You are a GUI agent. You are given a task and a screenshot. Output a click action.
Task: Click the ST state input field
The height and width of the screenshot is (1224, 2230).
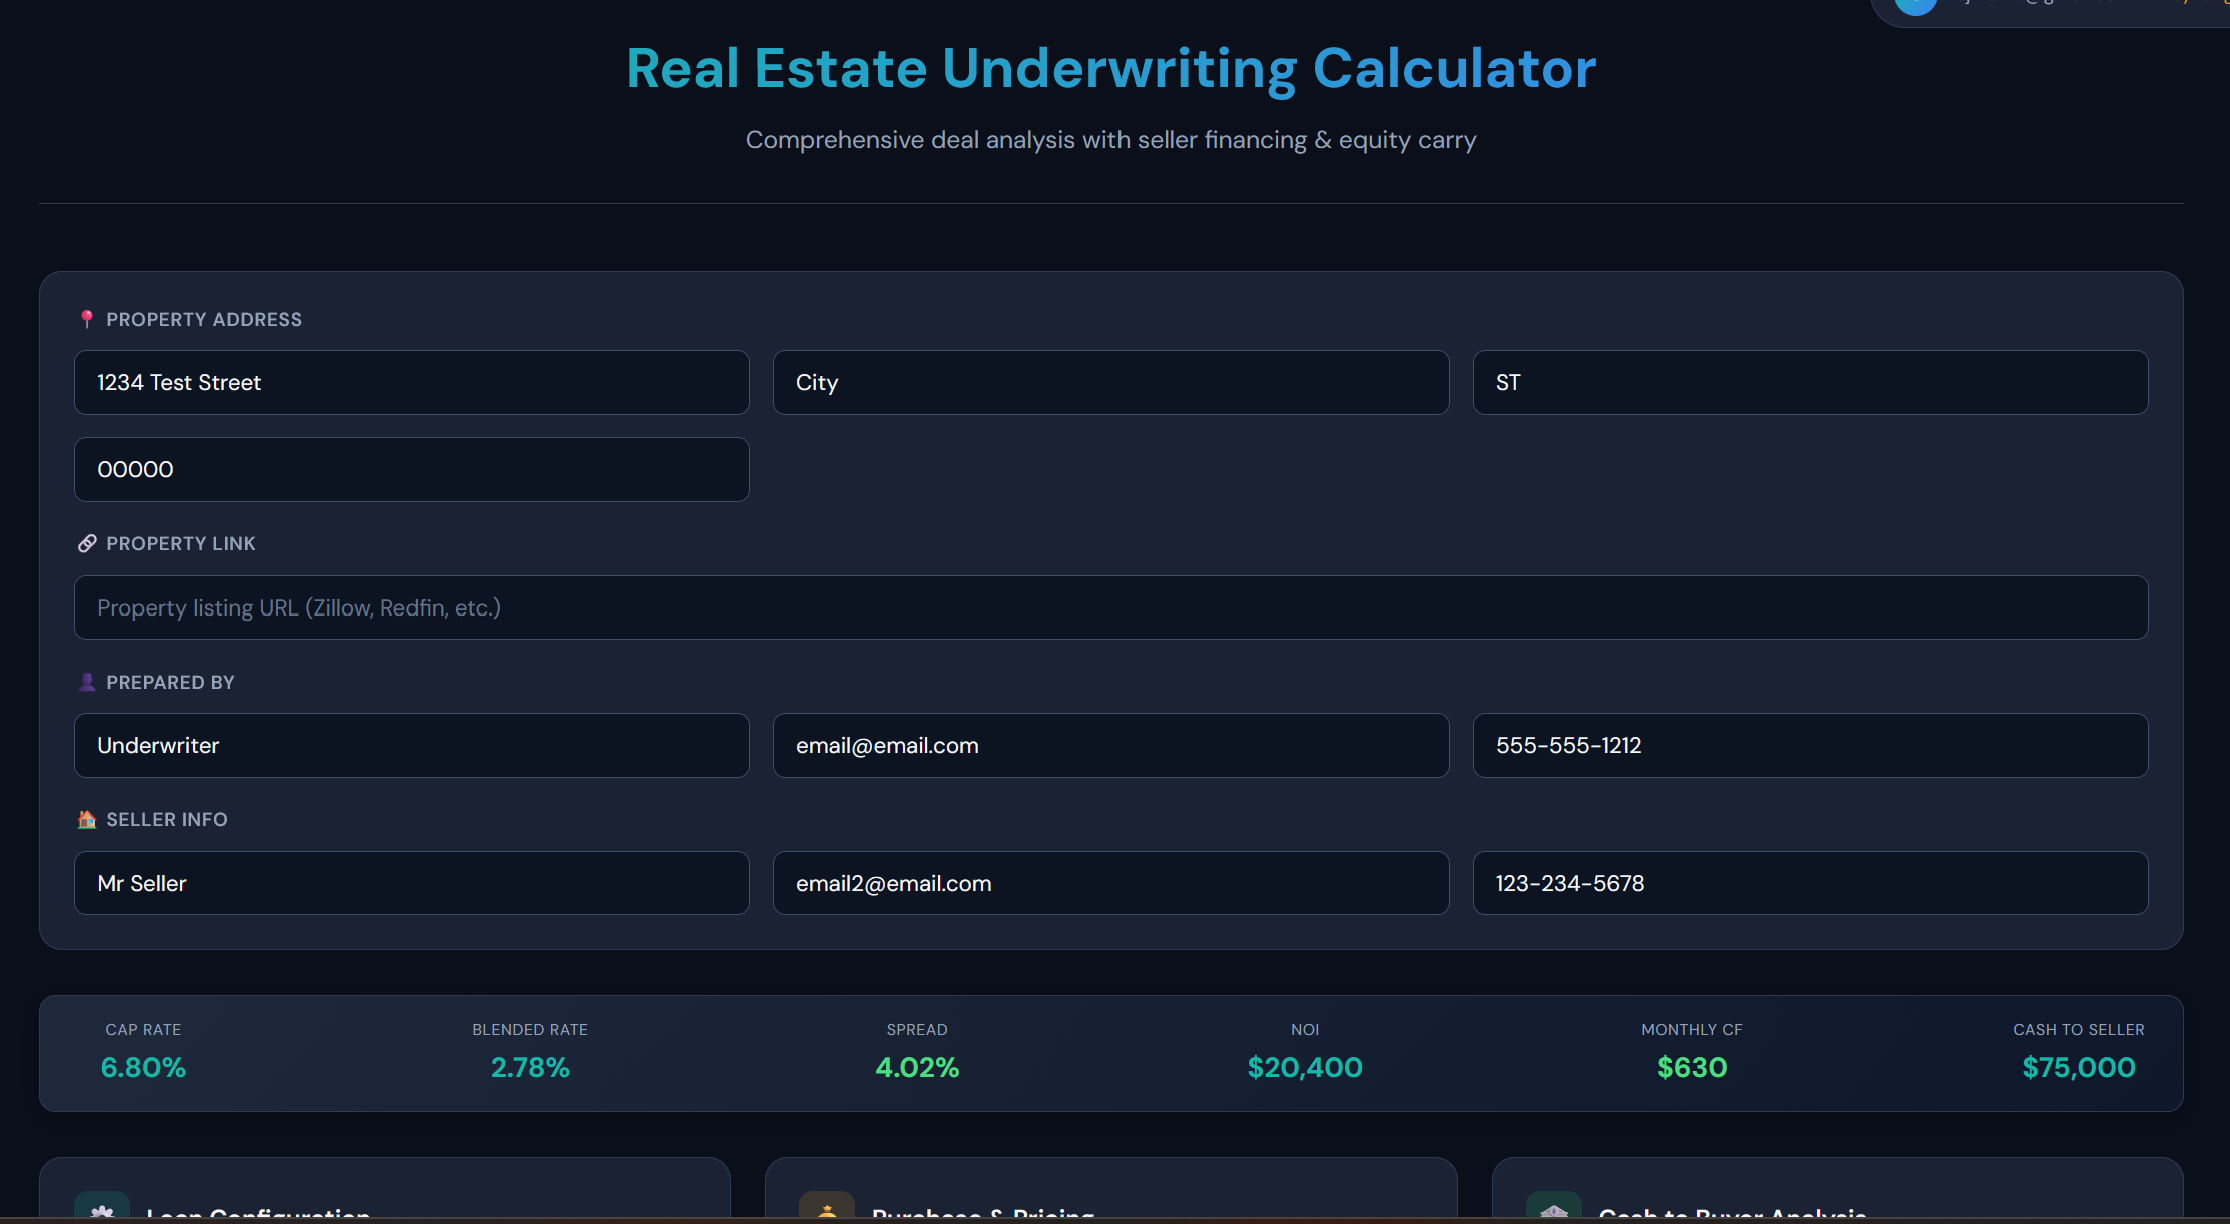[1810, 382]
